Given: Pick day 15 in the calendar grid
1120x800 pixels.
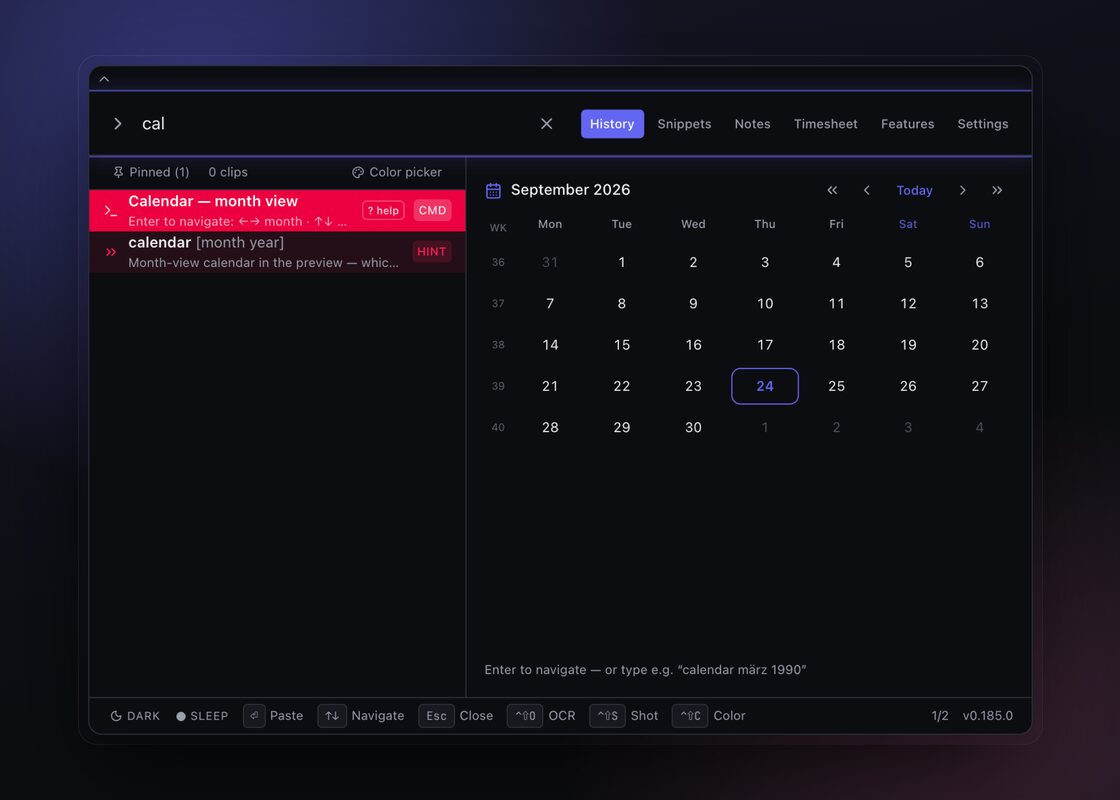Looking at the screenshot, I should tap(621, 345).
